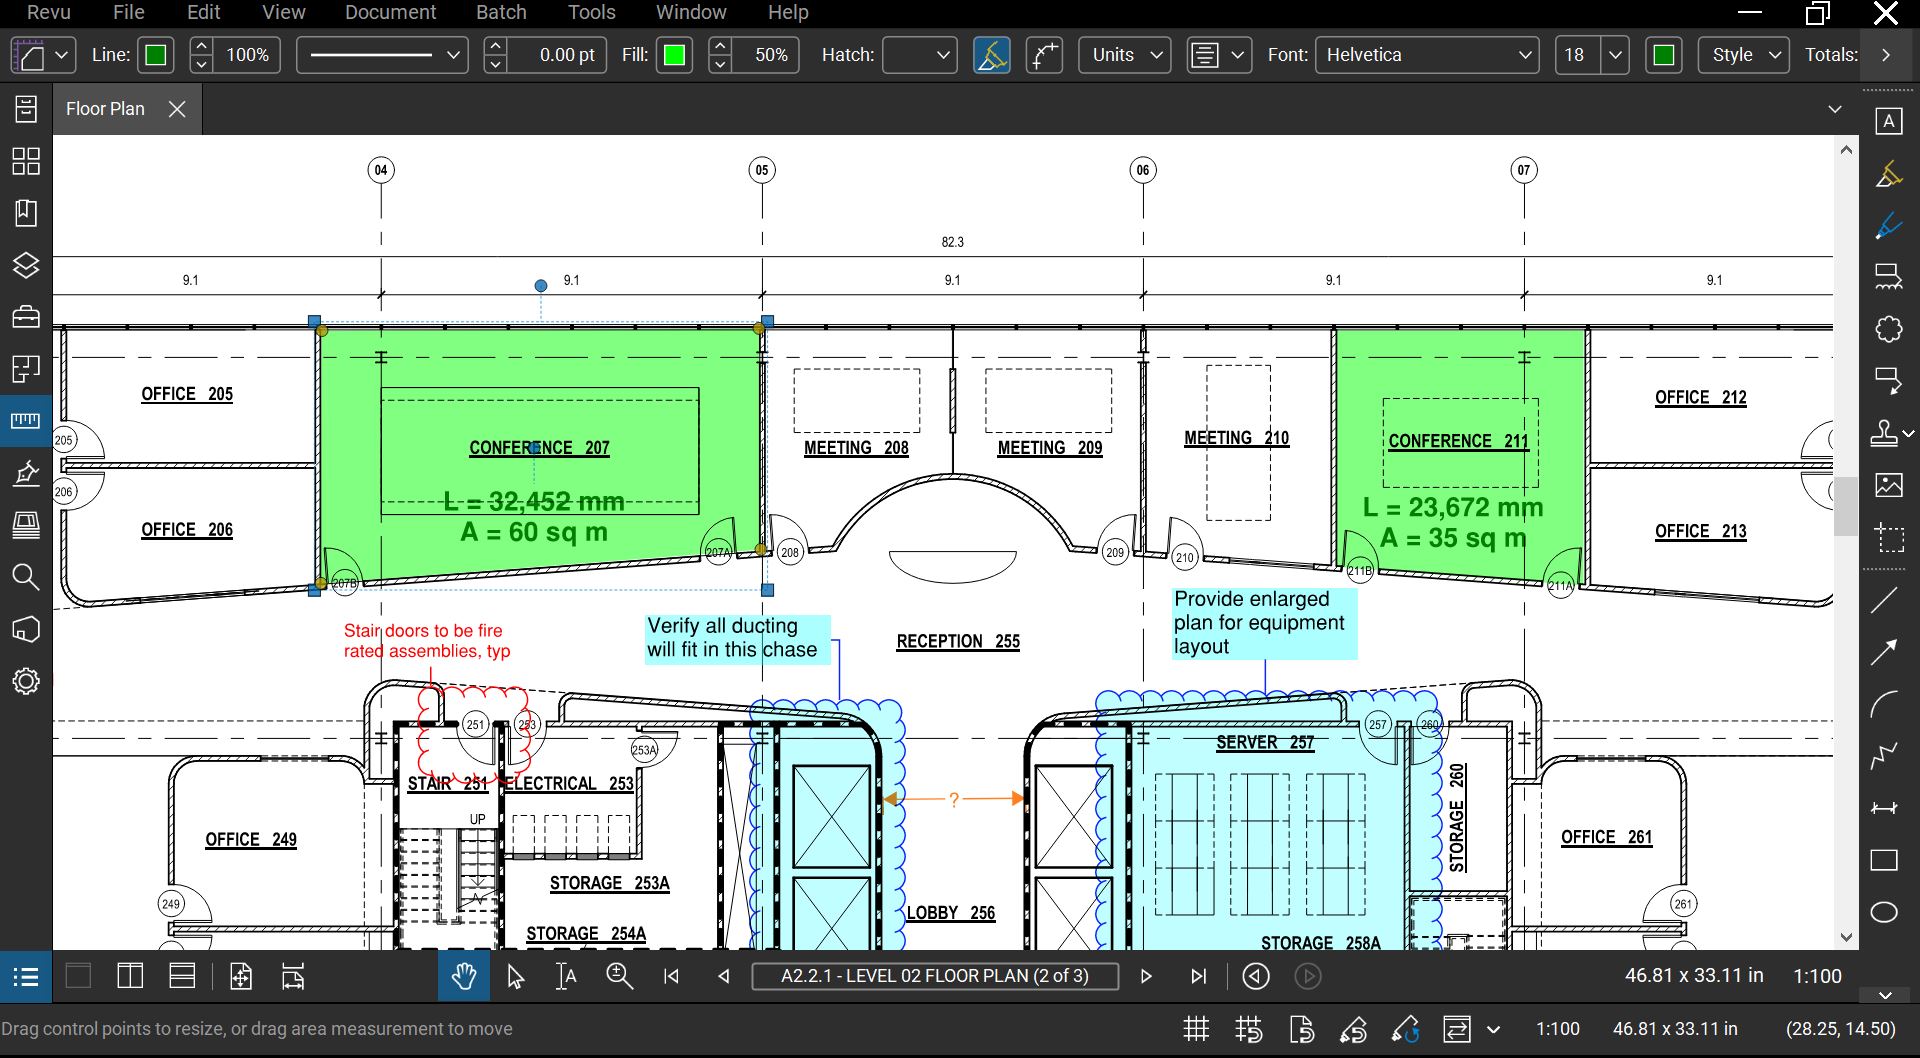Open the Font dropdown showing Helvetica
Screen dimensions: 1920x1058
click(1425, 55)
